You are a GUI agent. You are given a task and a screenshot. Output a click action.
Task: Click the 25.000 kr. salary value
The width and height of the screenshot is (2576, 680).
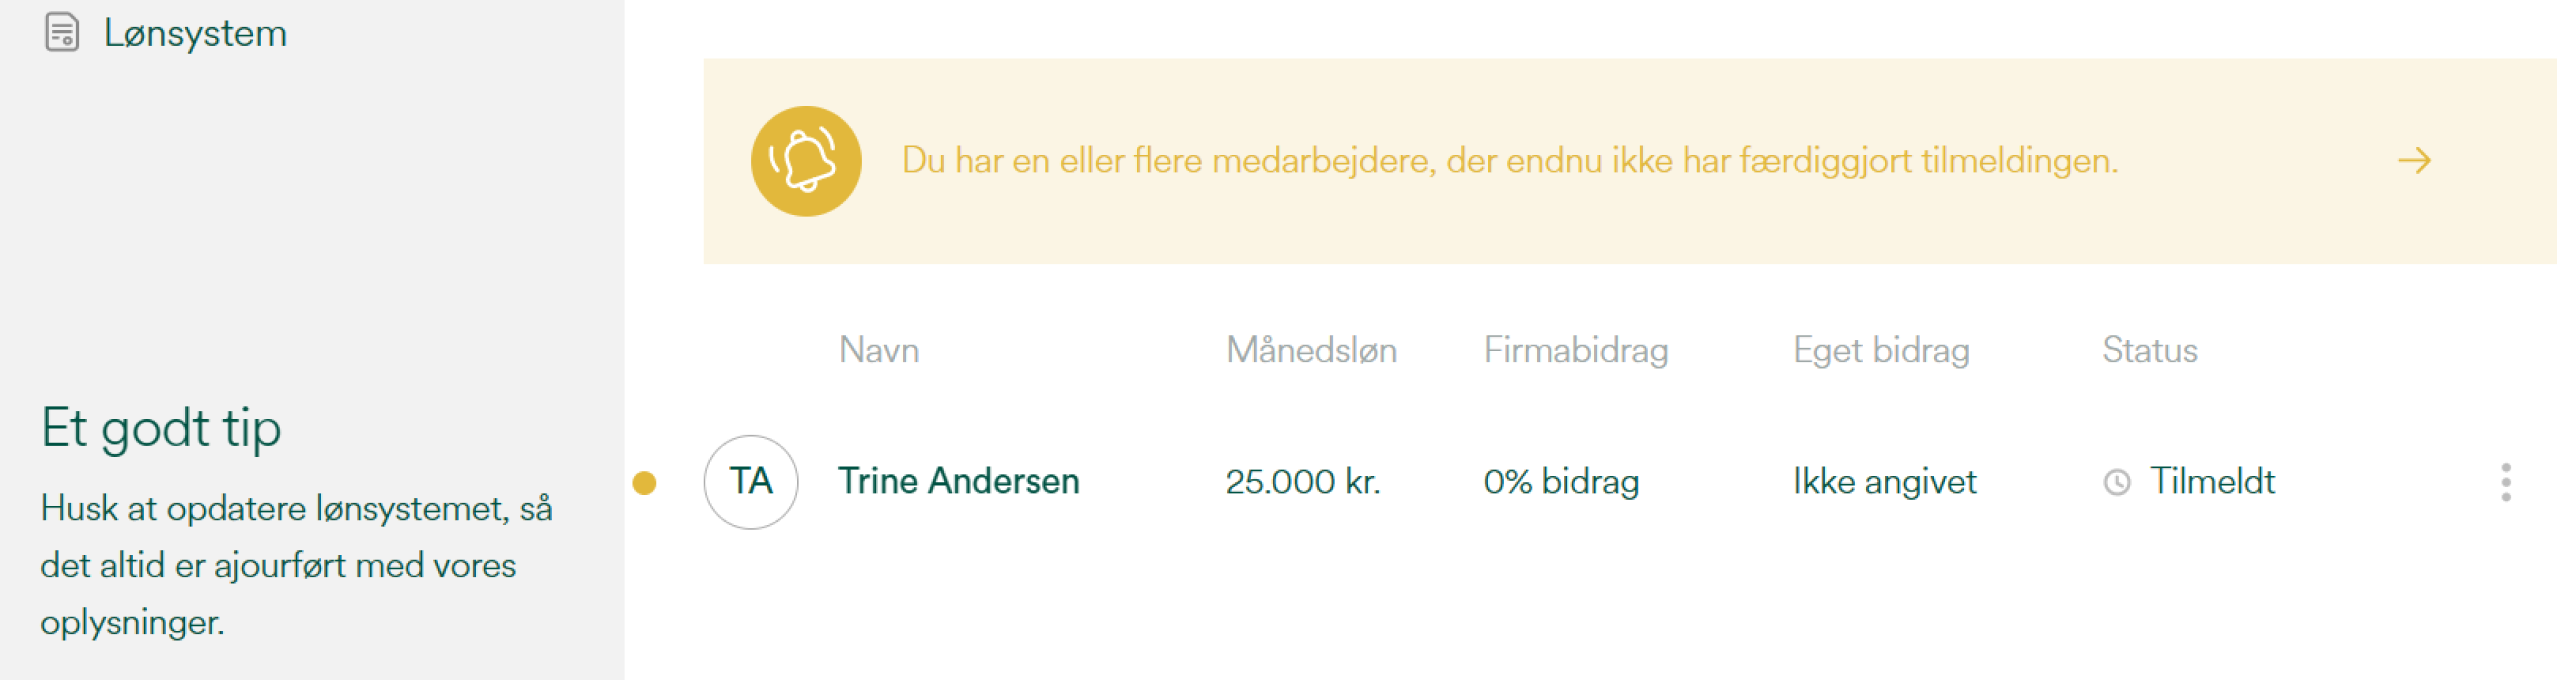point(1302,482)
